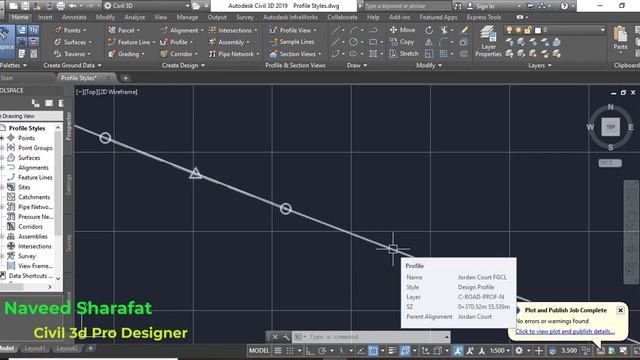Click the keyword search box in title bar
Viewport: 640px width, 360px height.
(407, 6)
